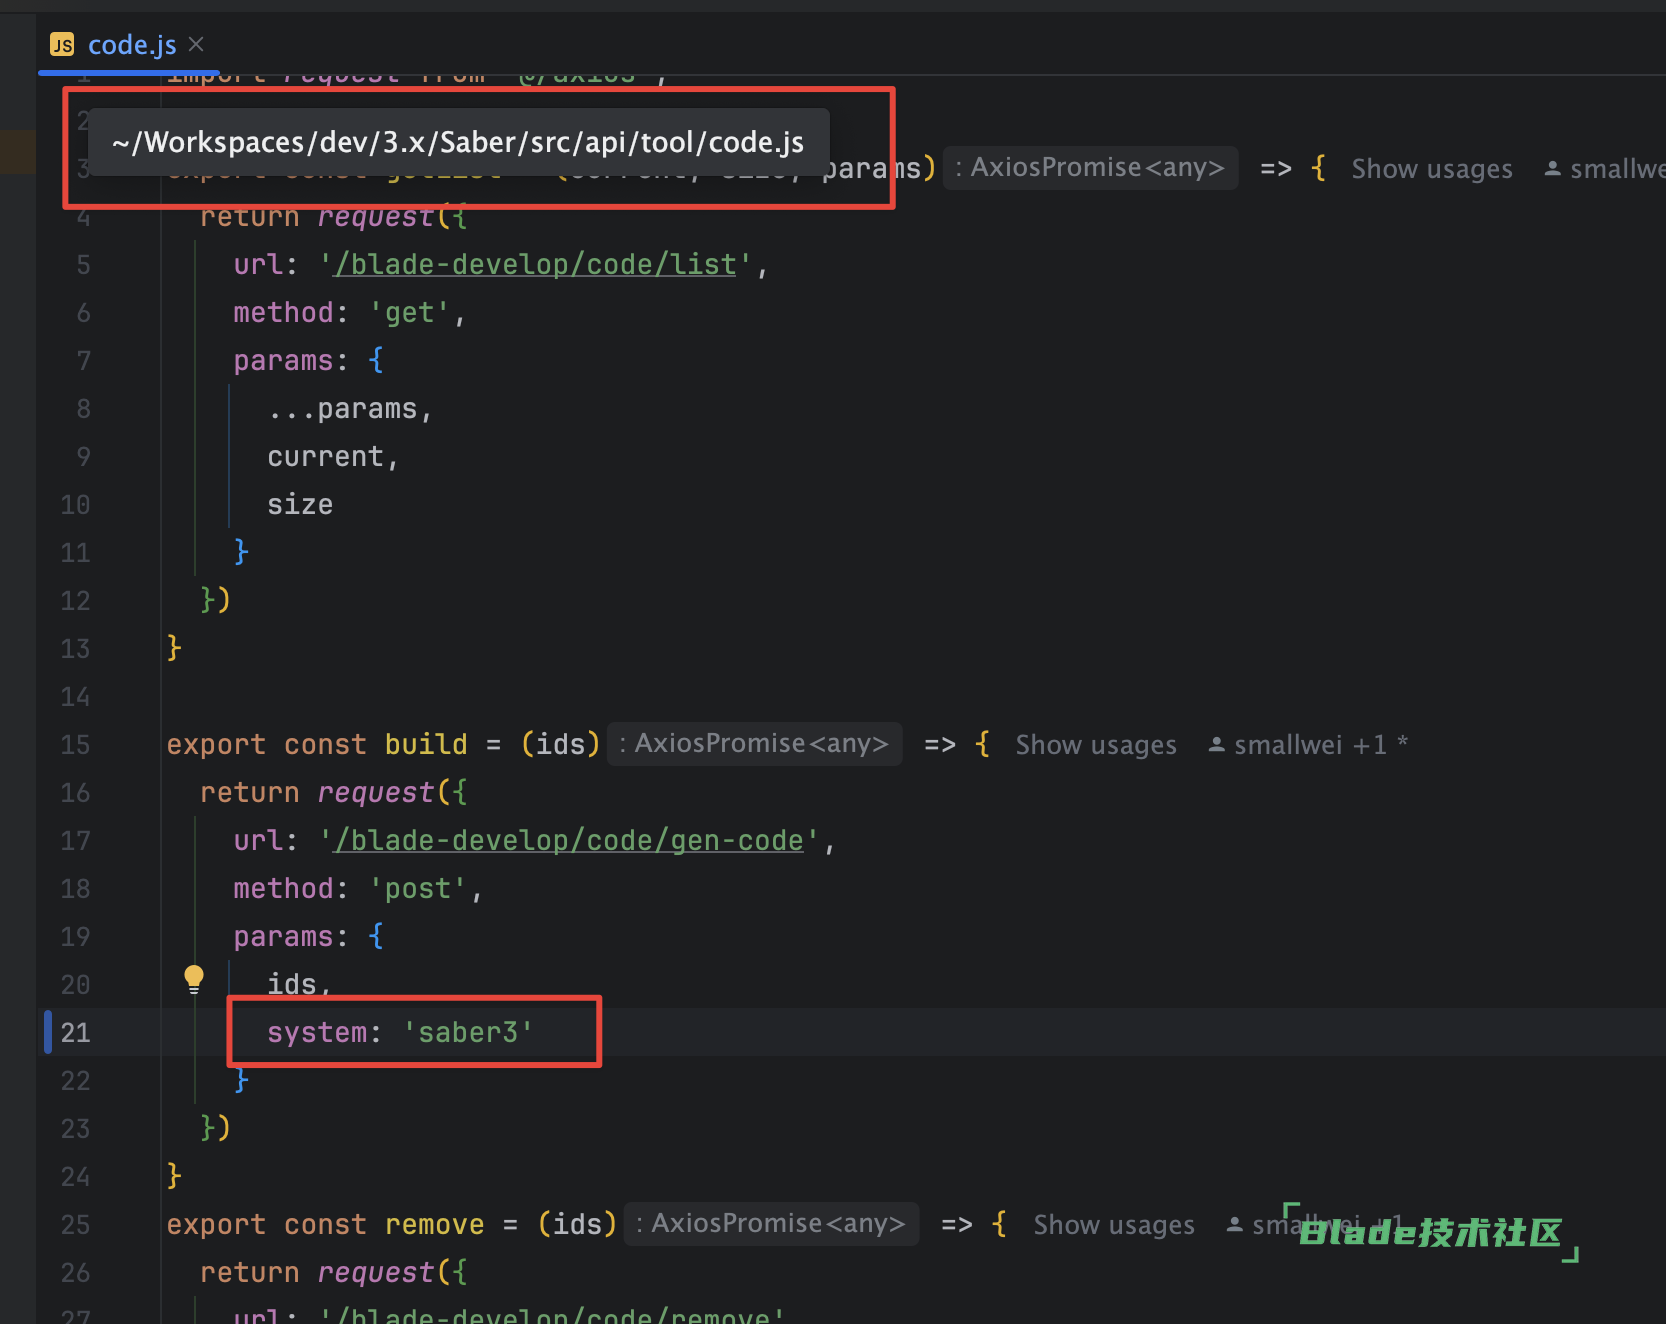Click the JS file icon on code.js tab
This screenshot has width=1666, height=1324.
(x=62, y=45)
